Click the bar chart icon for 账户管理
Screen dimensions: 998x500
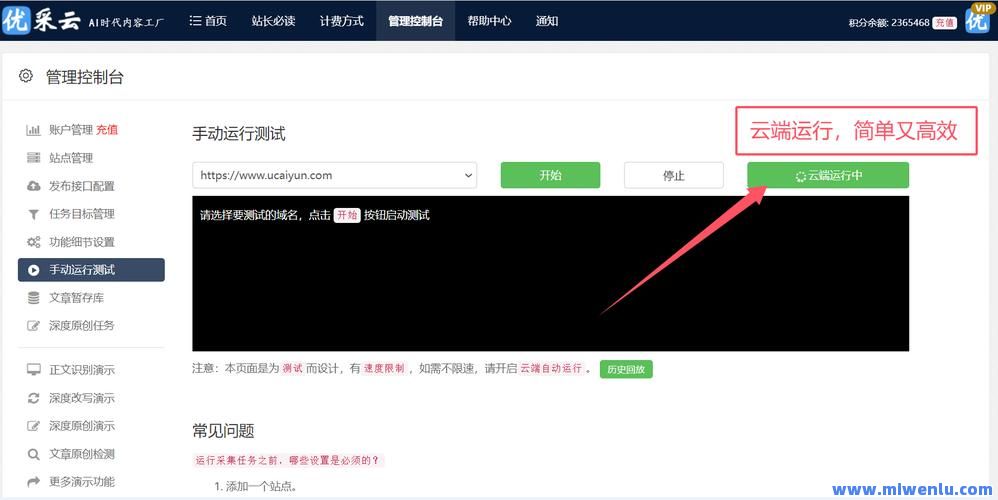click(33, 130)
